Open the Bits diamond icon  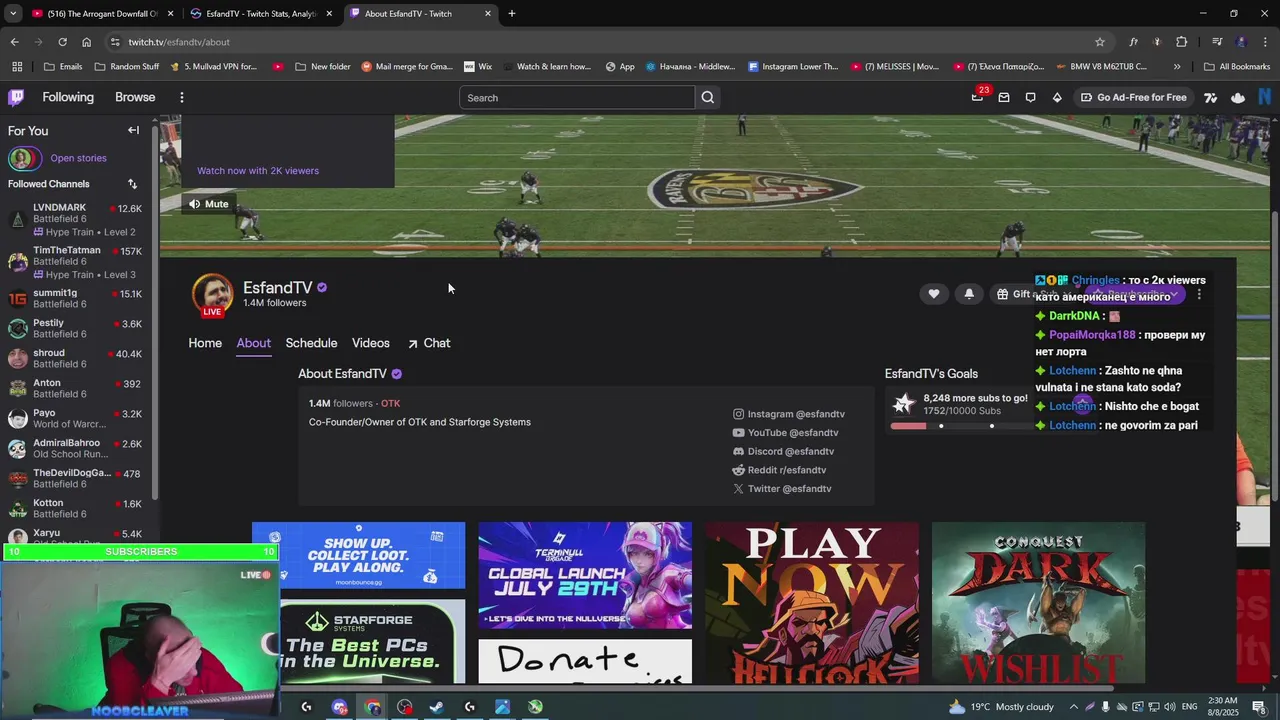pyautogui.click(x=1057, y=97)
